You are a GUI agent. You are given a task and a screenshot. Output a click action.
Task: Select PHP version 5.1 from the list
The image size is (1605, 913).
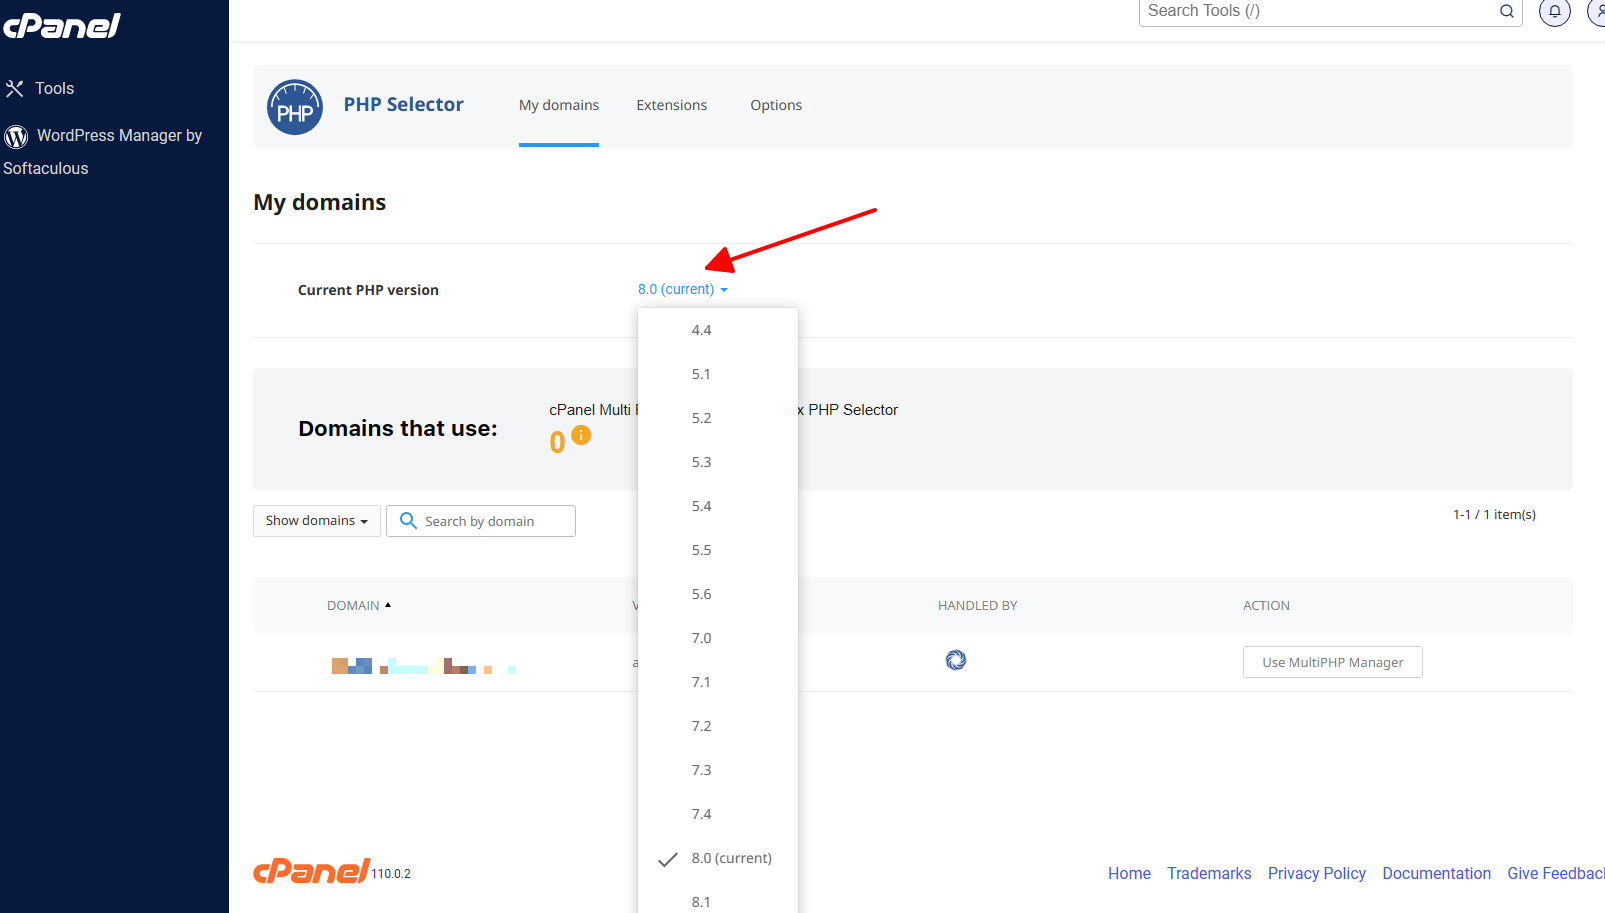click(x=718, y=374)
